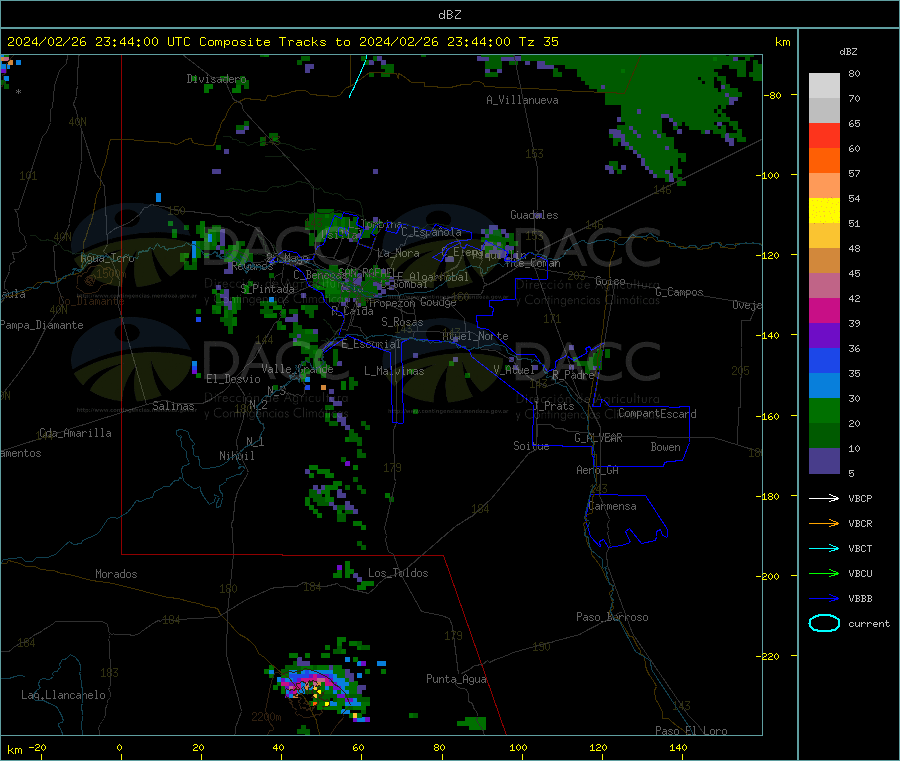Click the G_ALVEAR map label

tap(598, 438)
